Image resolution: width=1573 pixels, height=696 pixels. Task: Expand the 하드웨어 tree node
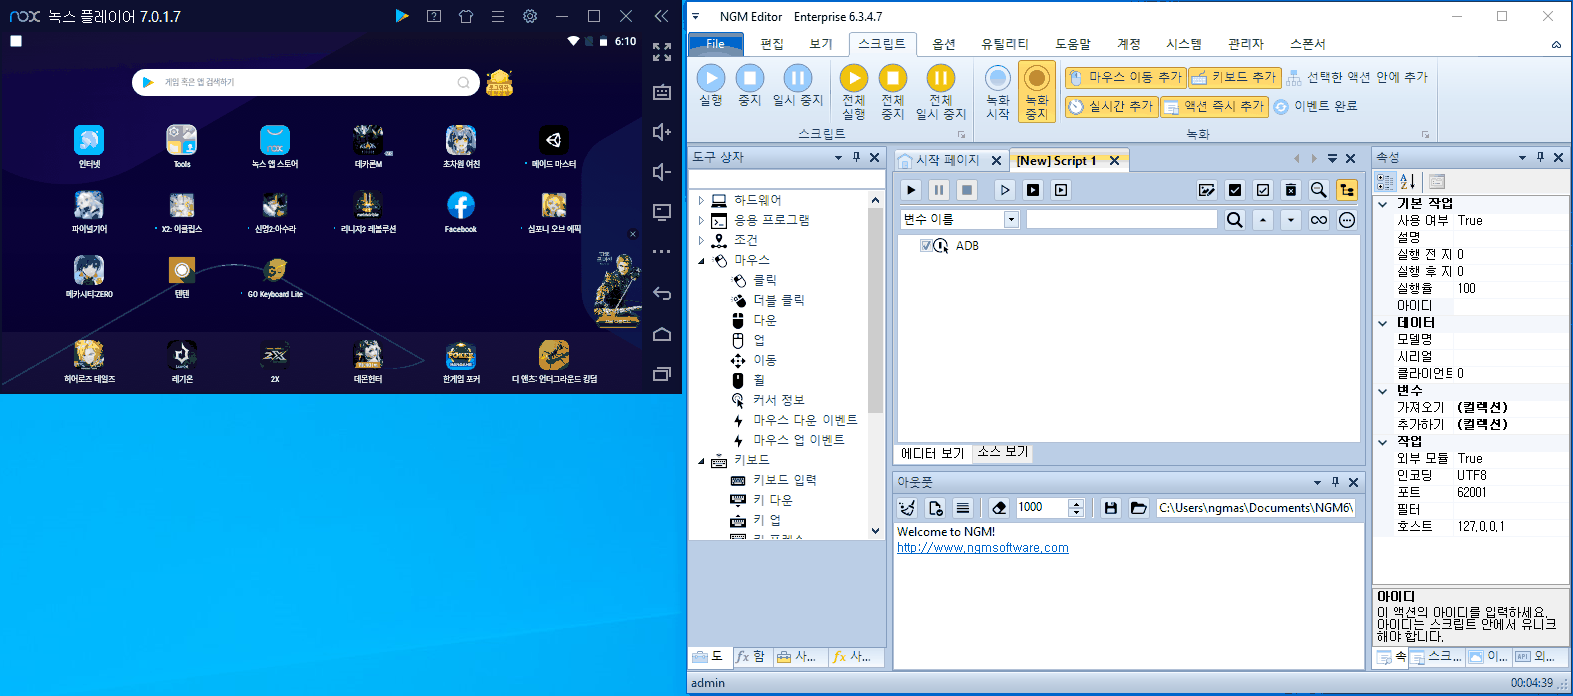point(701,200)
